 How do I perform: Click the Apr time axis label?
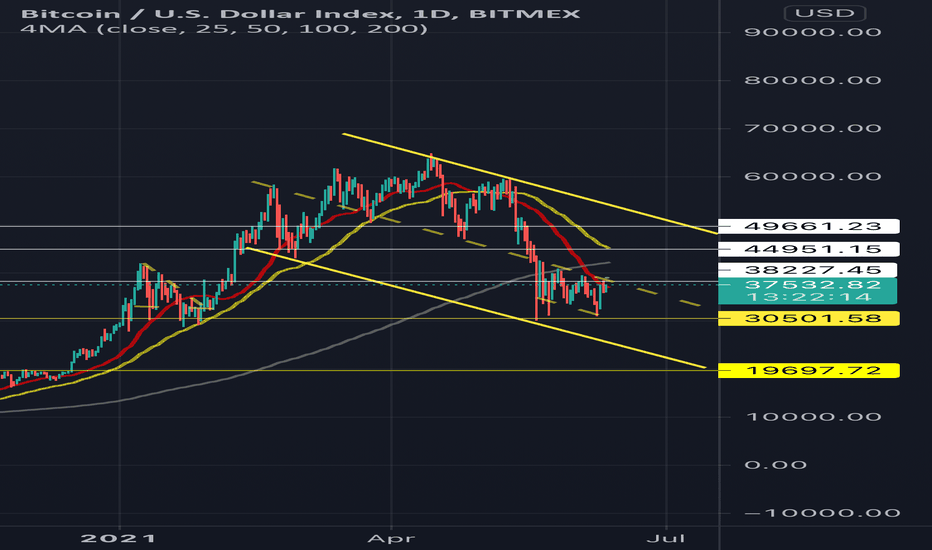(391, 539)
